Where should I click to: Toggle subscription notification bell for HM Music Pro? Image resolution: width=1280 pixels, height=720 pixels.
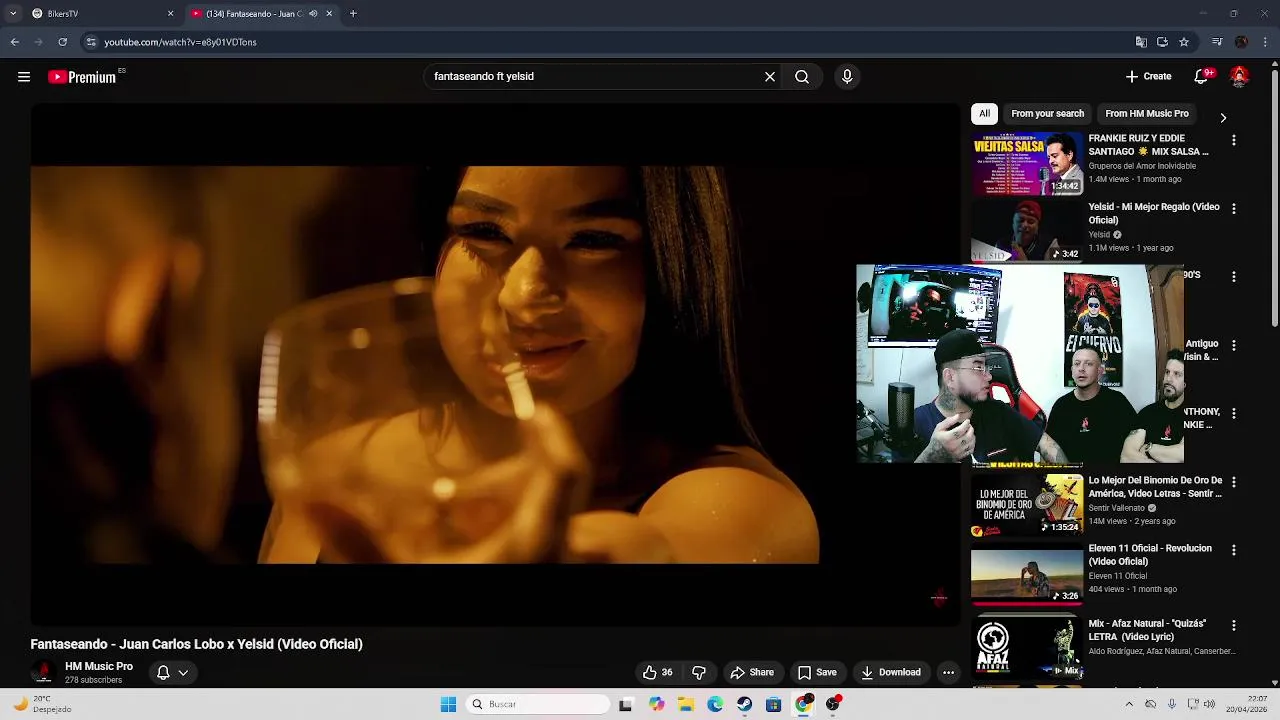click(x=163, y=672)
